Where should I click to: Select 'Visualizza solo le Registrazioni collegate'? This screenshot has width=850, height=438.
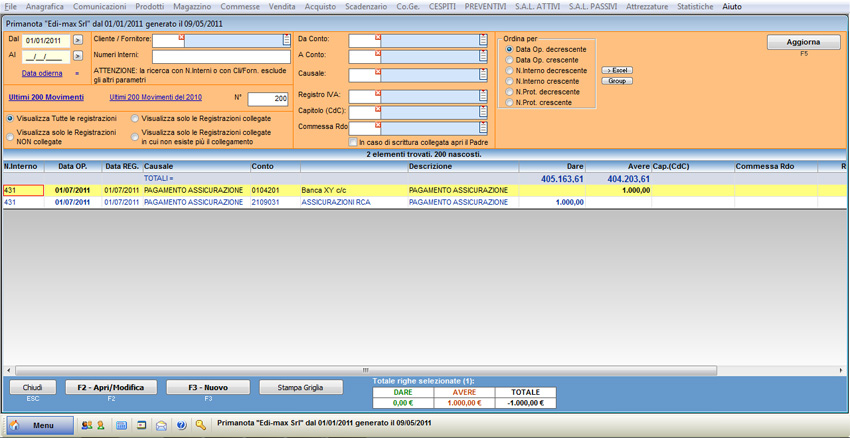coord(136,119)
